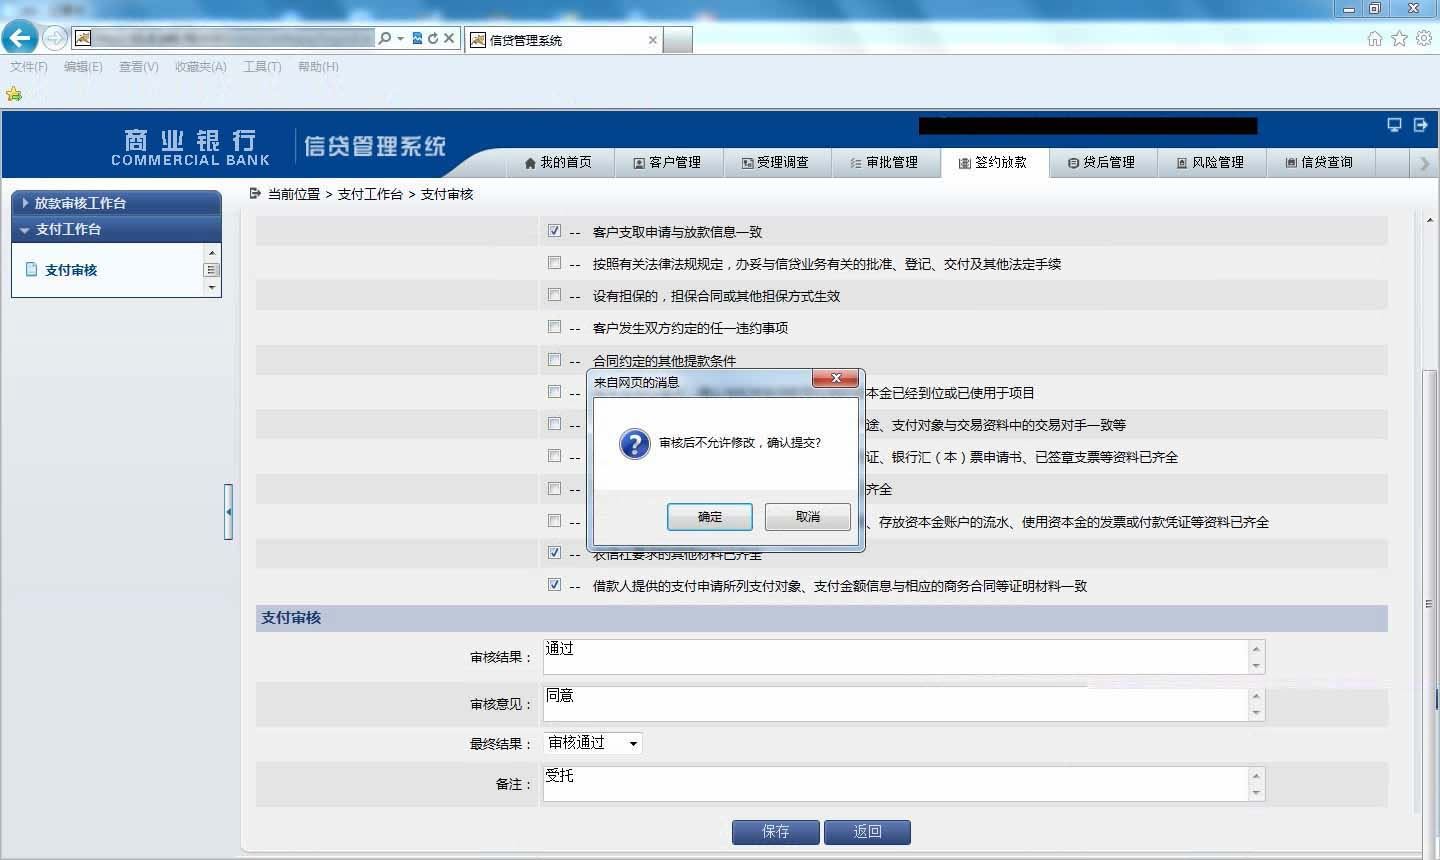Collapse the left sidebar with splitter handle

click(229, 511)
